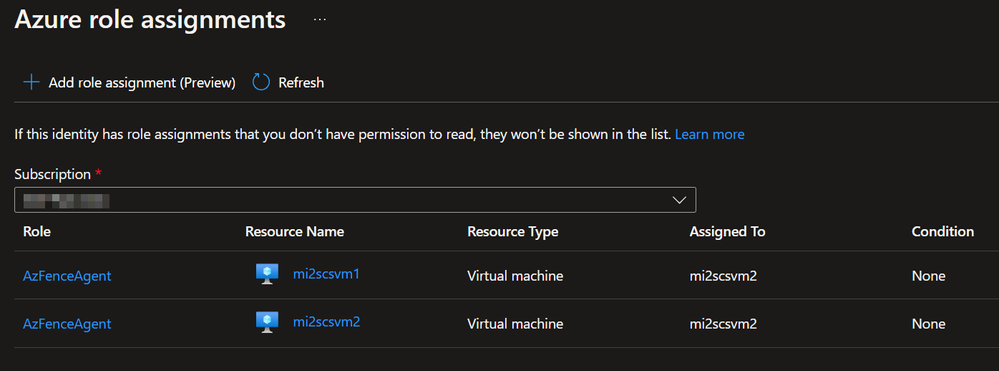Select the None condition in second row

928,324
